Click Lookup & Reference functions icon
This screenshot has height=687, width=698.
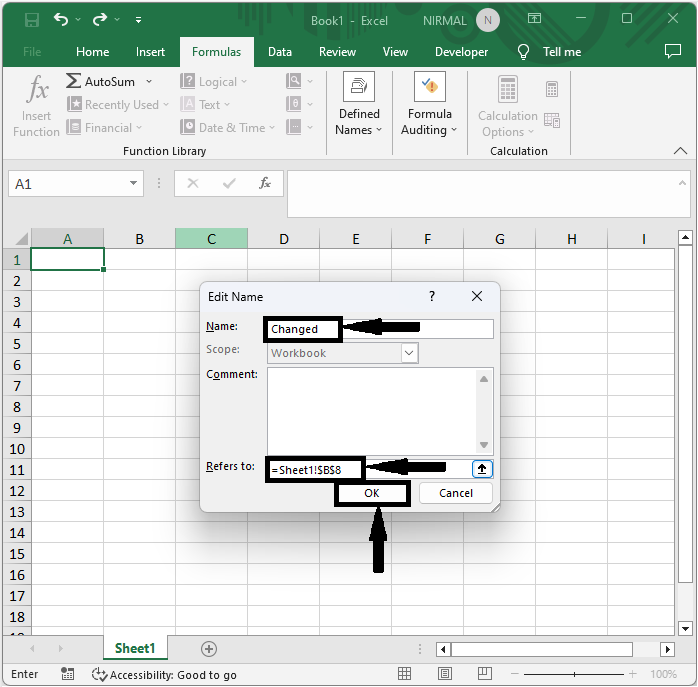[294, 81]
